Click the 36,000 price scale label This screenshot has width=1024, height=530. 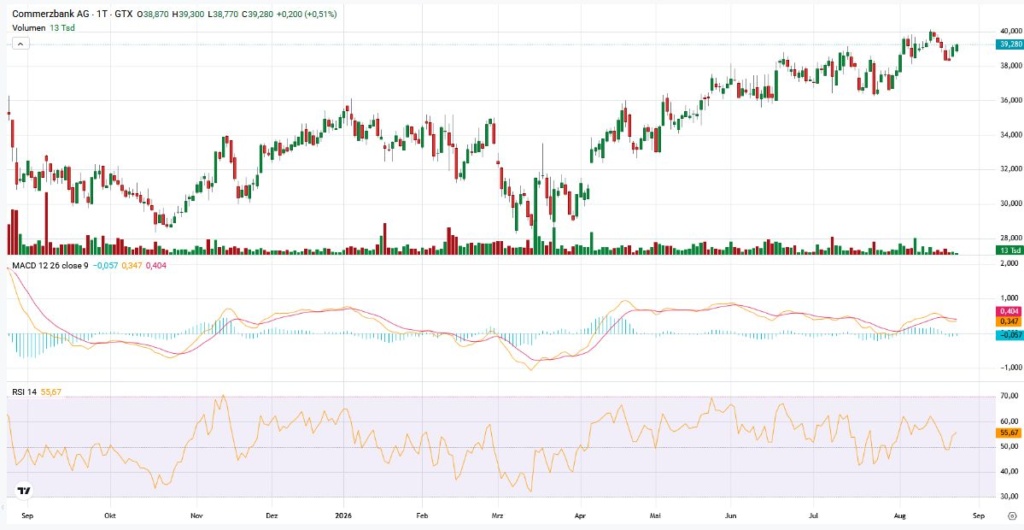pos(1010,100)
